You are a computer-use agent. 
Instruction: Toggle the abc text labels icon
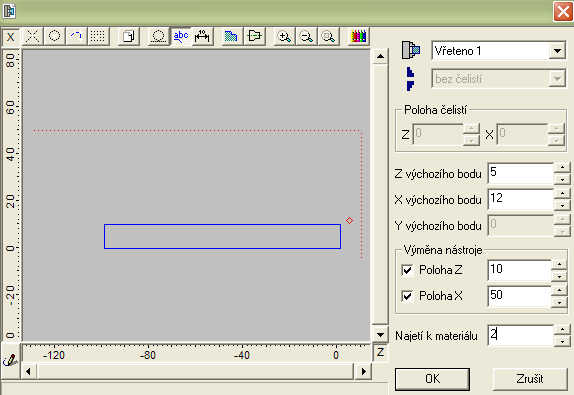(180, 36)
